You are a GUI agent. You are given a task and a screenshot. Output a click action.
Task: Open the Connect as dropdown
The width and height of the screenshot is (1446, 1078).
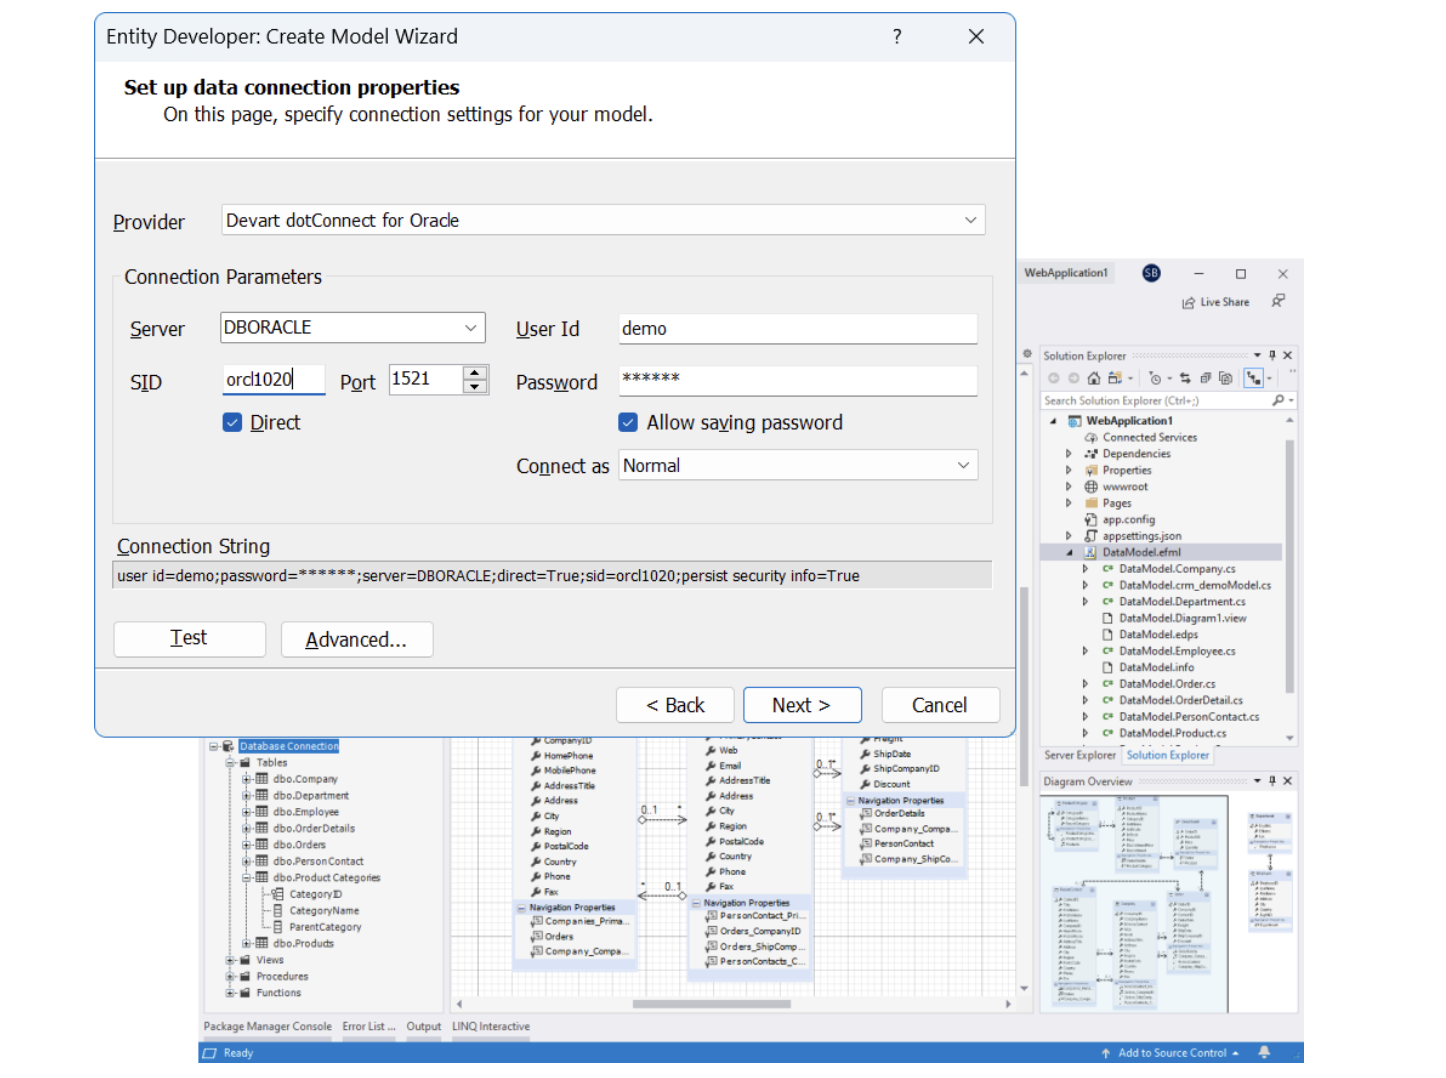(x=963, y=465)
